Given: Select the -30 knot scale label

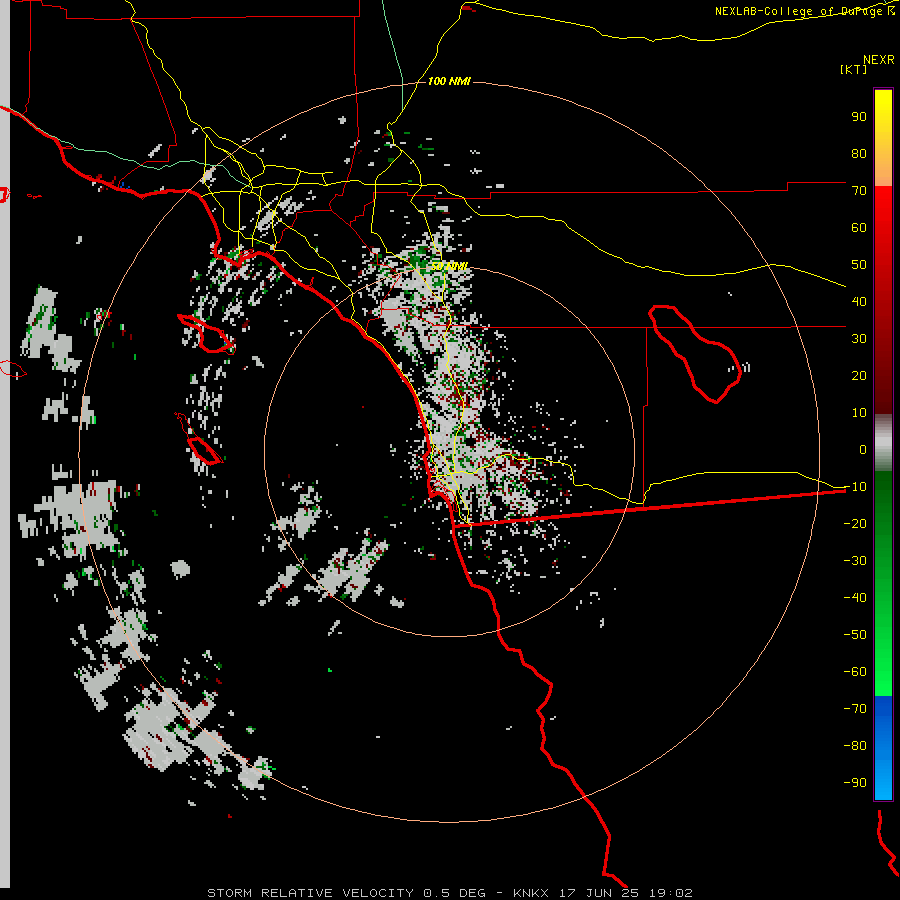Looking at the screenshot, I should coord(855,561).
